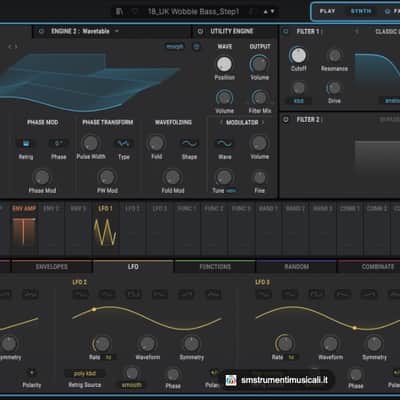Screen dimensions: 400x400
Task: Open the poly kbd Retrig Source dropdown
Action: 84,374
